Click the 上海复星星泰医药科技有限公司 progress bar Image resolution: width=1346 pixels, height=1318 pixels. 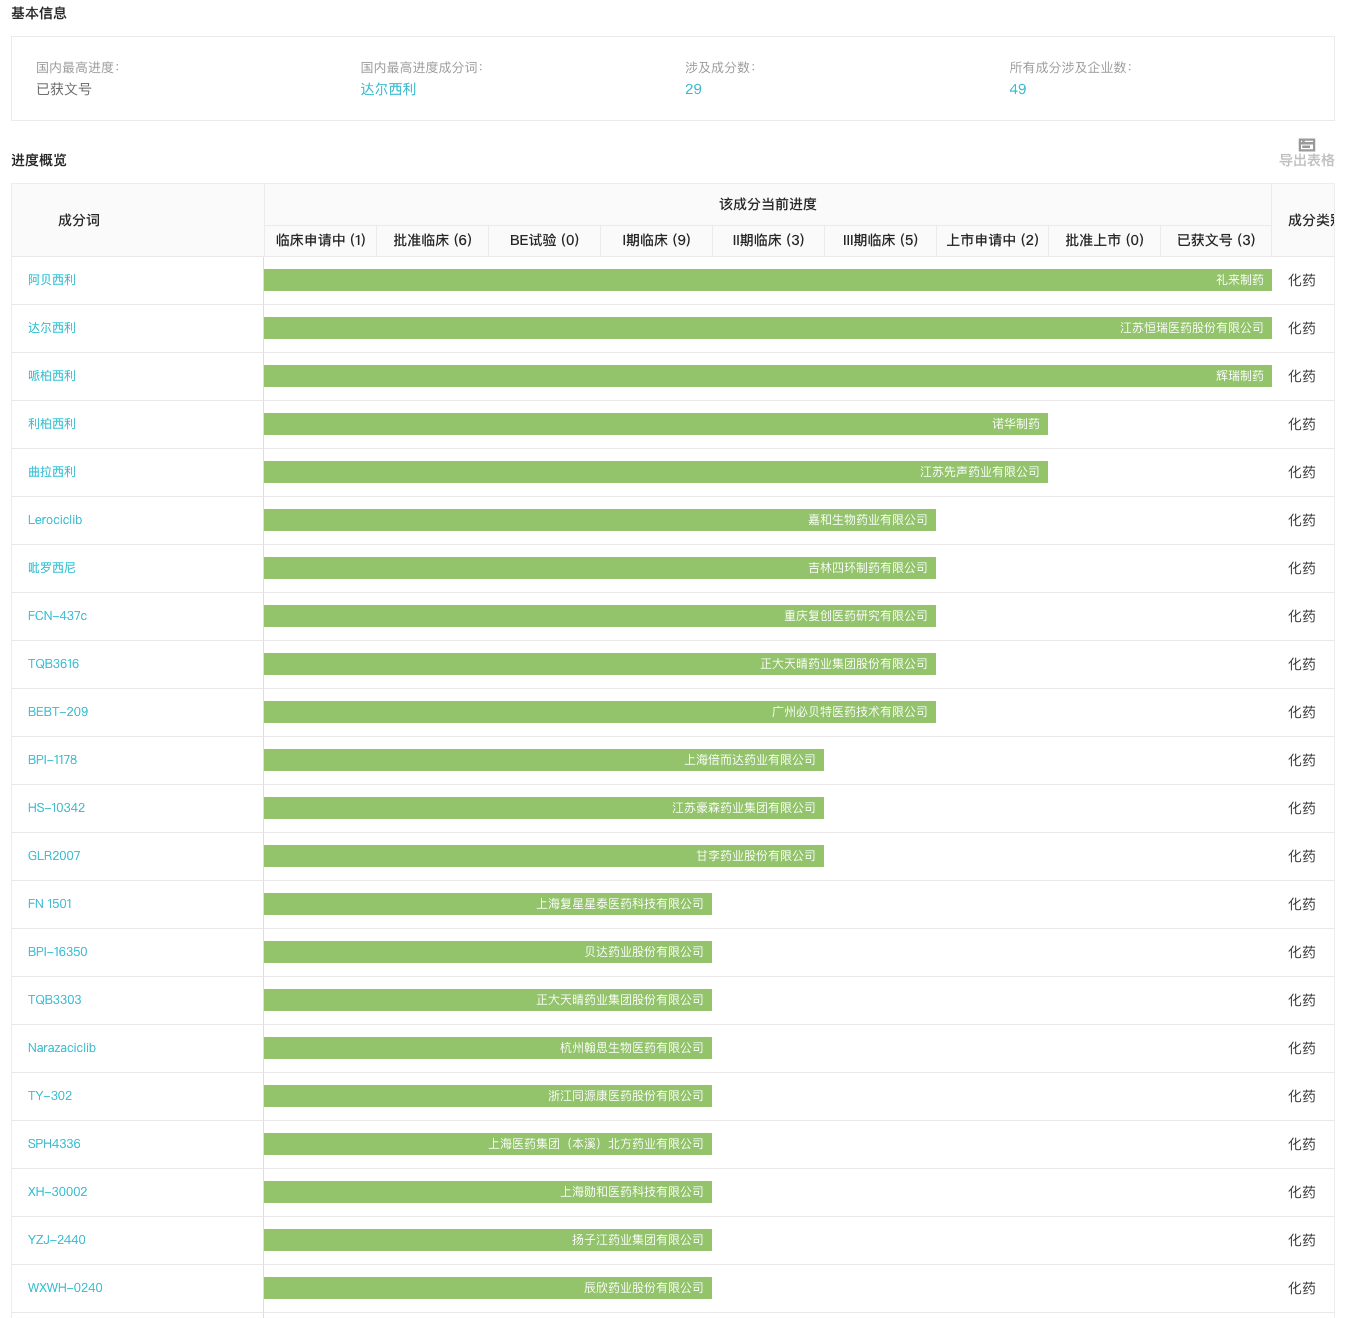(487, 904)
